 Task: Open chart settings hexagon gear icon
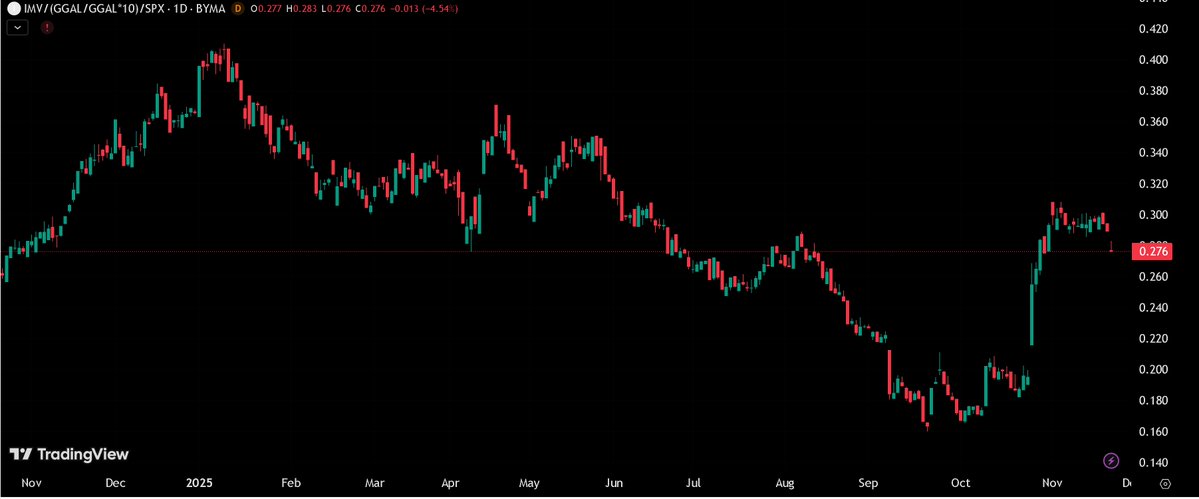1165,484
